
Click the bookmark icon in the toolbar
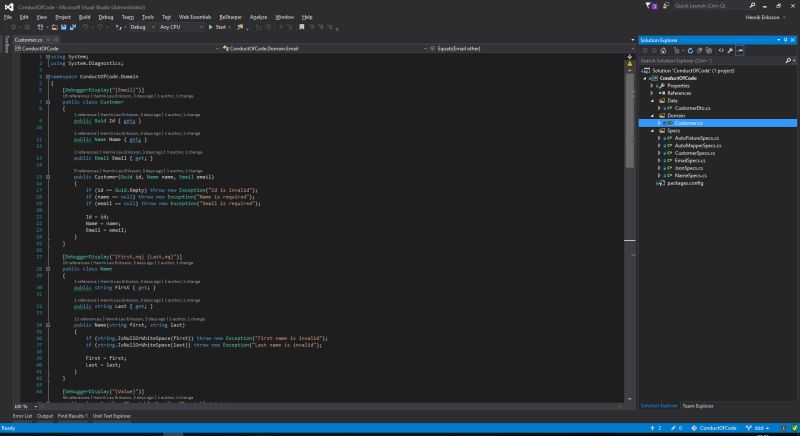click(x=302, y=27)
